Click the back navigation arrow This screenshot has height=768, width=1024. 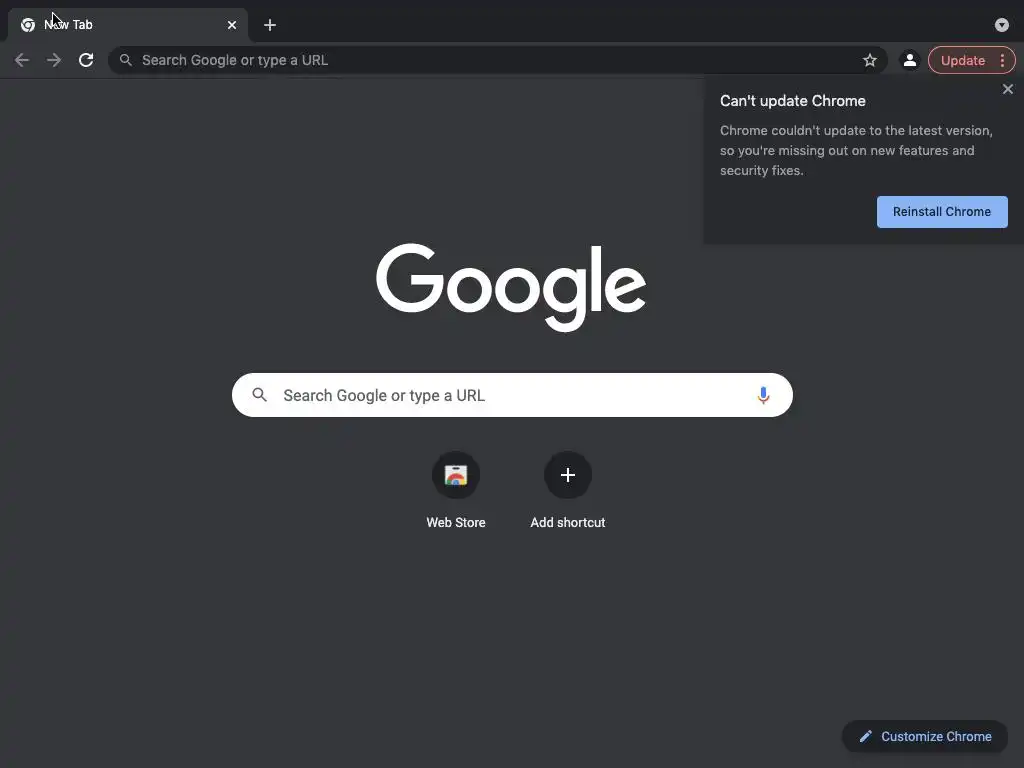[22, 60]
